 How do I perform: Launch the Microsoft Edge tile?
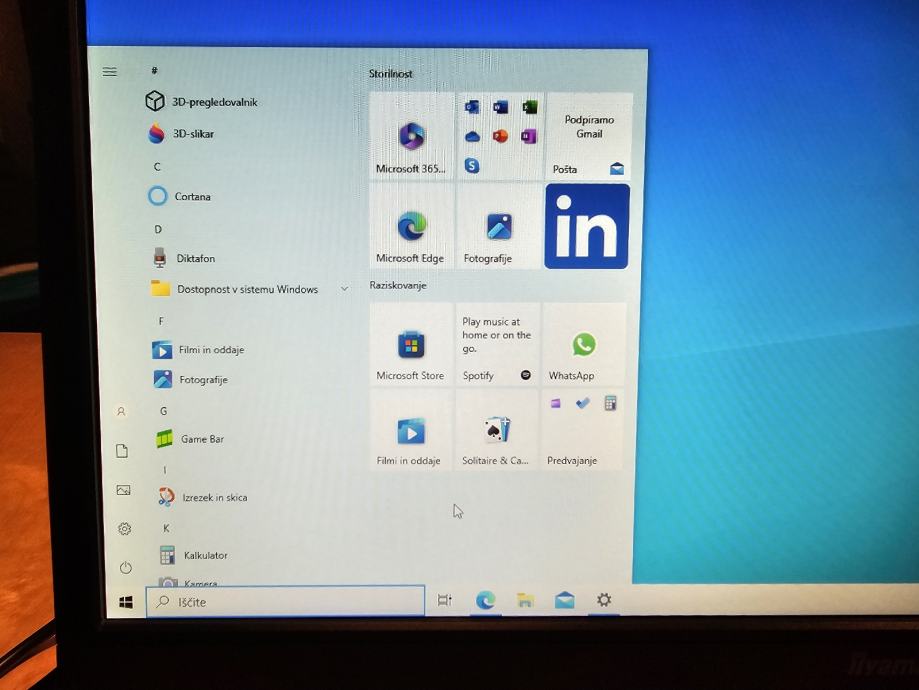click(411, 226)
